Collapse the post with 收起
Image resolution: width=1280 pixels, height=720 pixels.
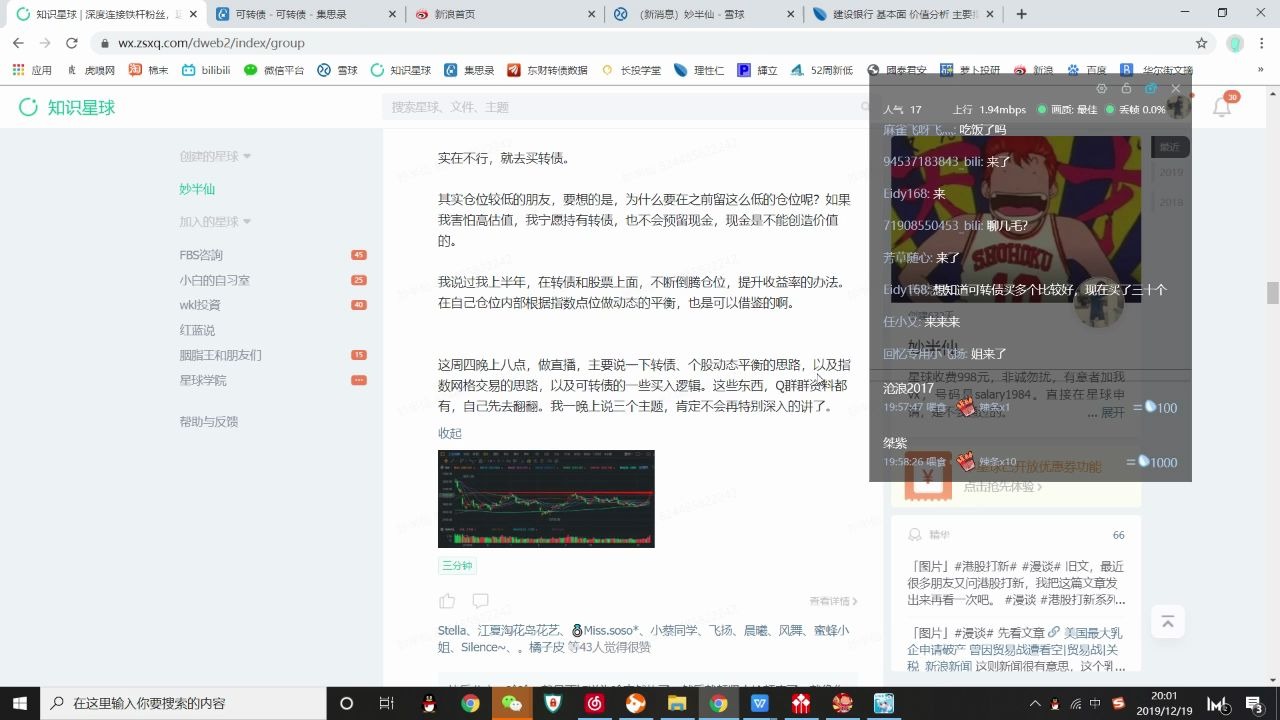(450, 433)
